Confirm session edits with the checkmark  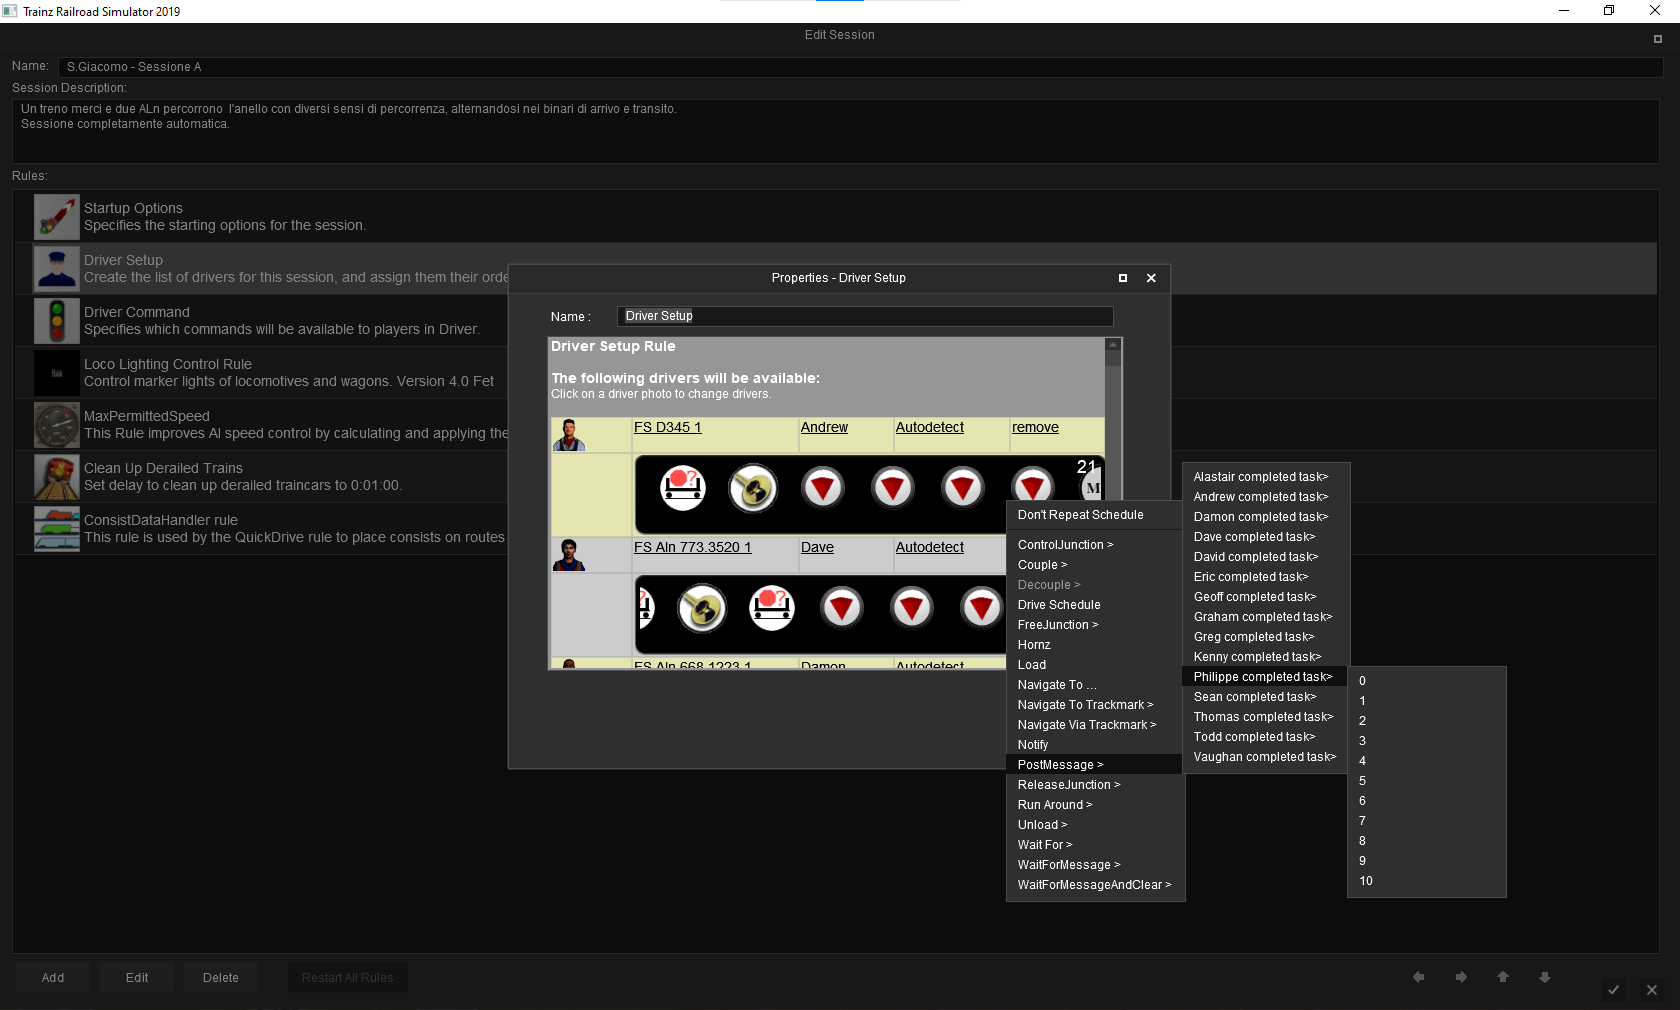click(1613, 990)
